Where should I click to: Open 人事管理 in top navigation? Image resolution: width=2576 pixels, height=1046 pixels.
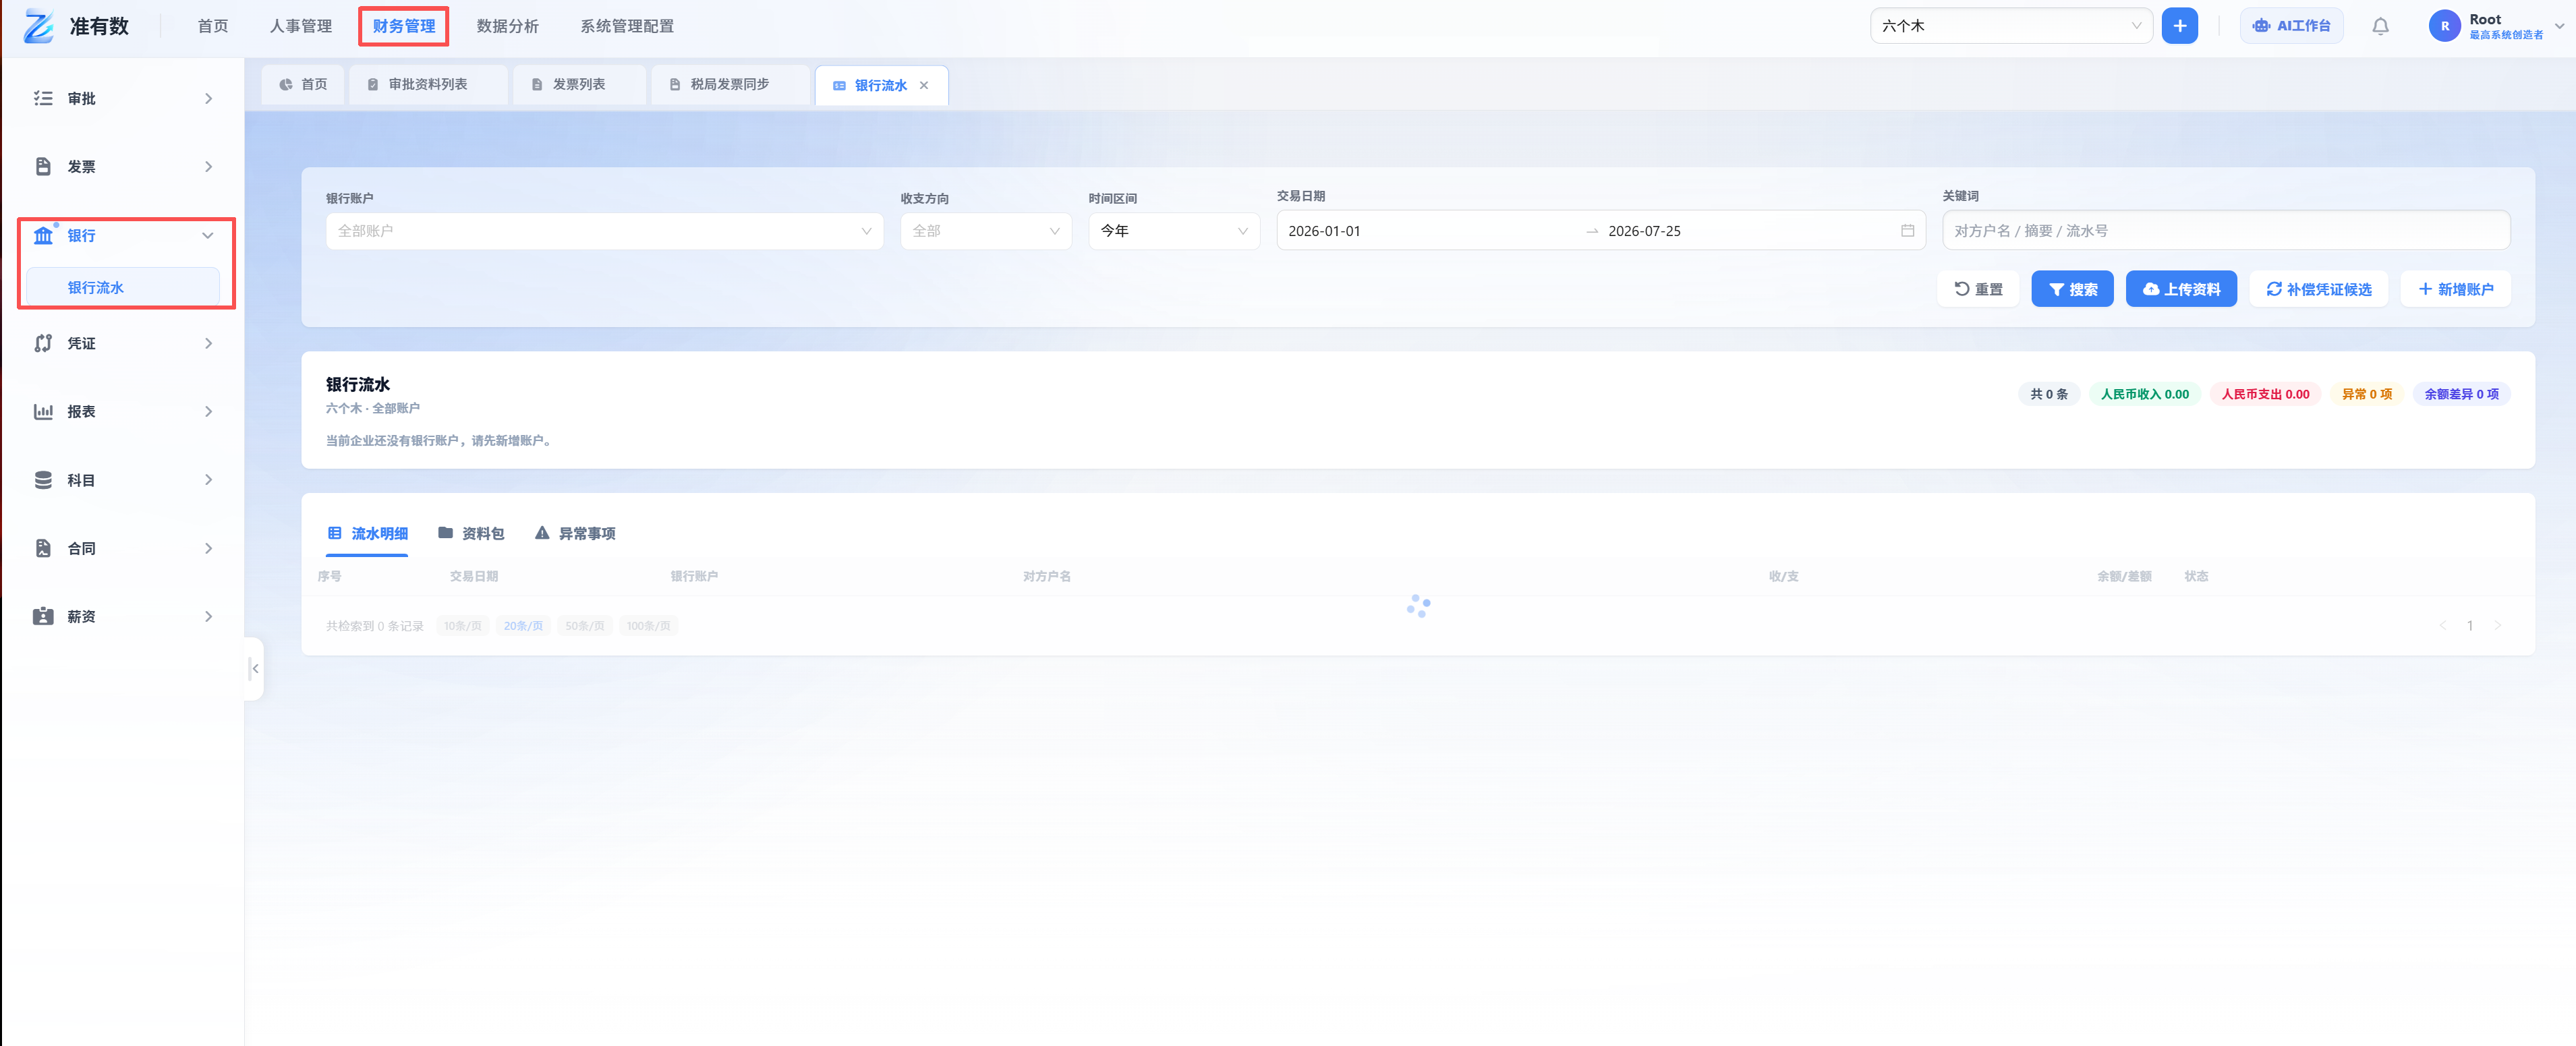coord(300,26)
